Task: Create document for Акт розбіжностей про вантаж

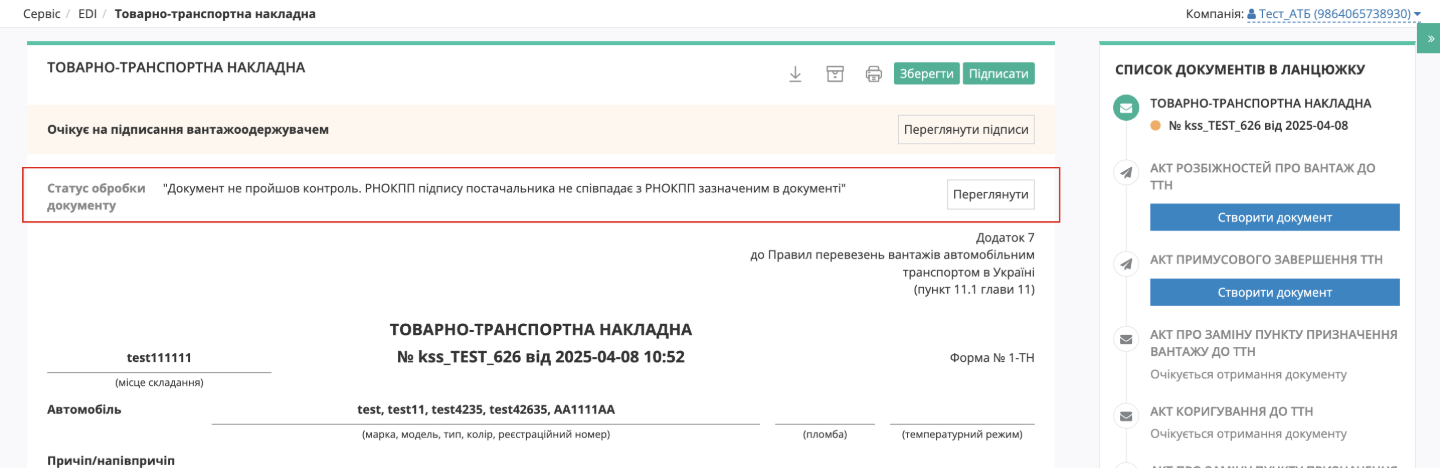Action: 1274,218
